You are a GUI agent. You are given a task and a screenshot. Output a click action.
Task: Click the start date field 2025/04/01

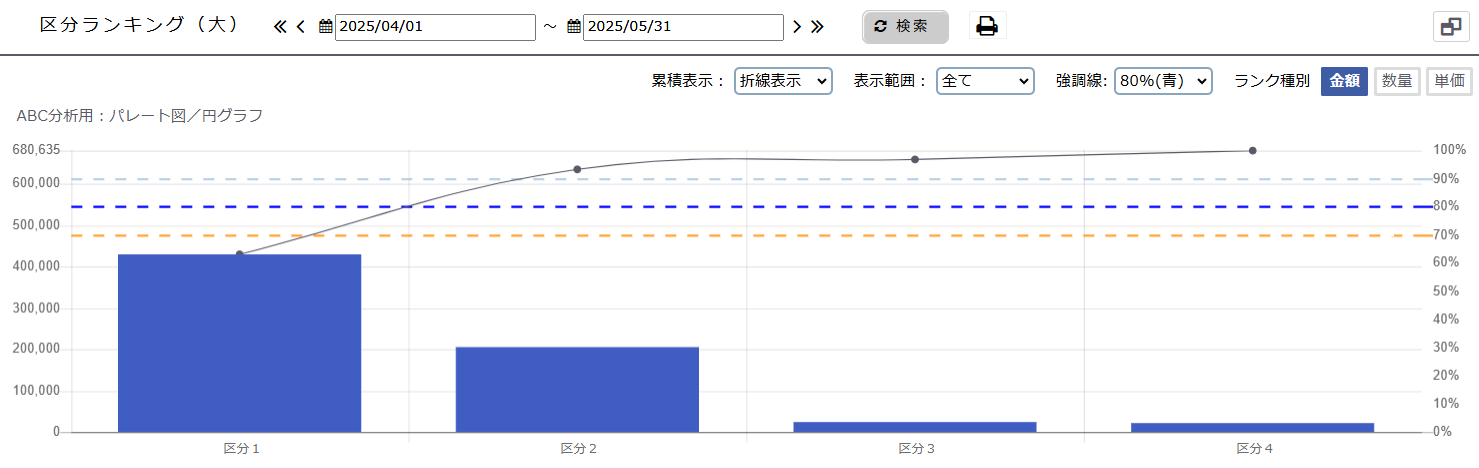click(435, 27)
